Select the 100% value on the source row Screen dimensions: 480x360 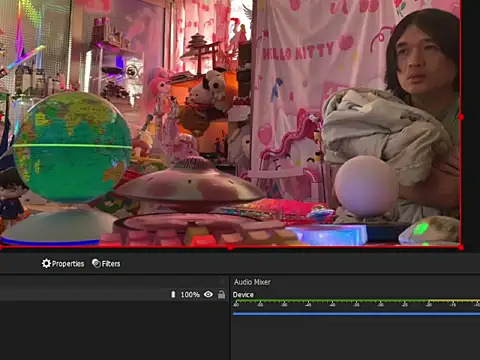[190, 295]
